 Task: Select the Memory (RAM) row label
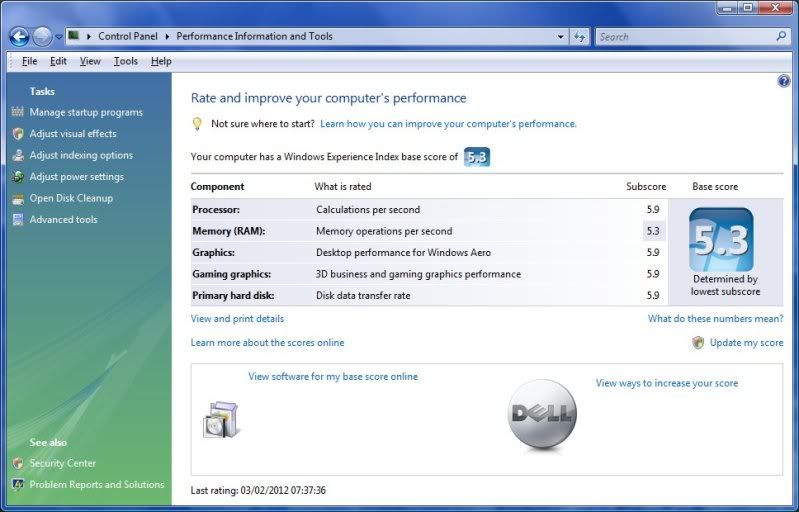coord(229,231)
